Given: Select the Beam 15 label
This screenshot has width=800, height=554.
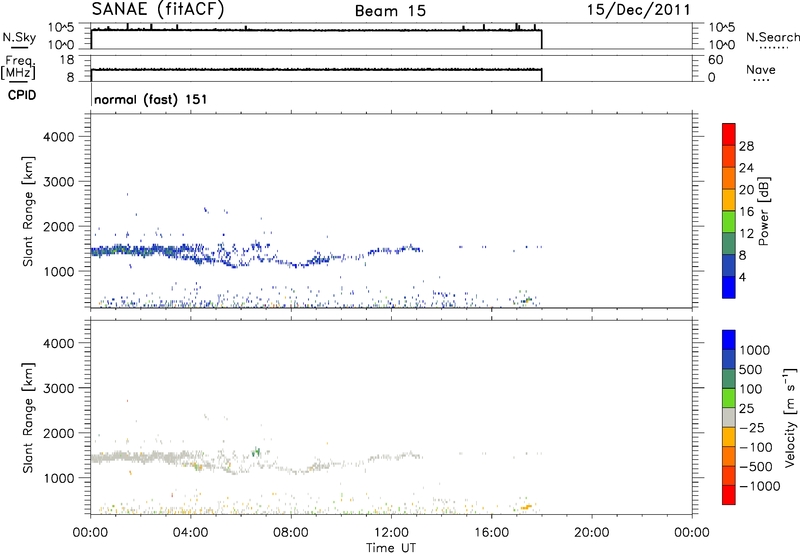Looking at the screenshot, I should click(390, 11).
